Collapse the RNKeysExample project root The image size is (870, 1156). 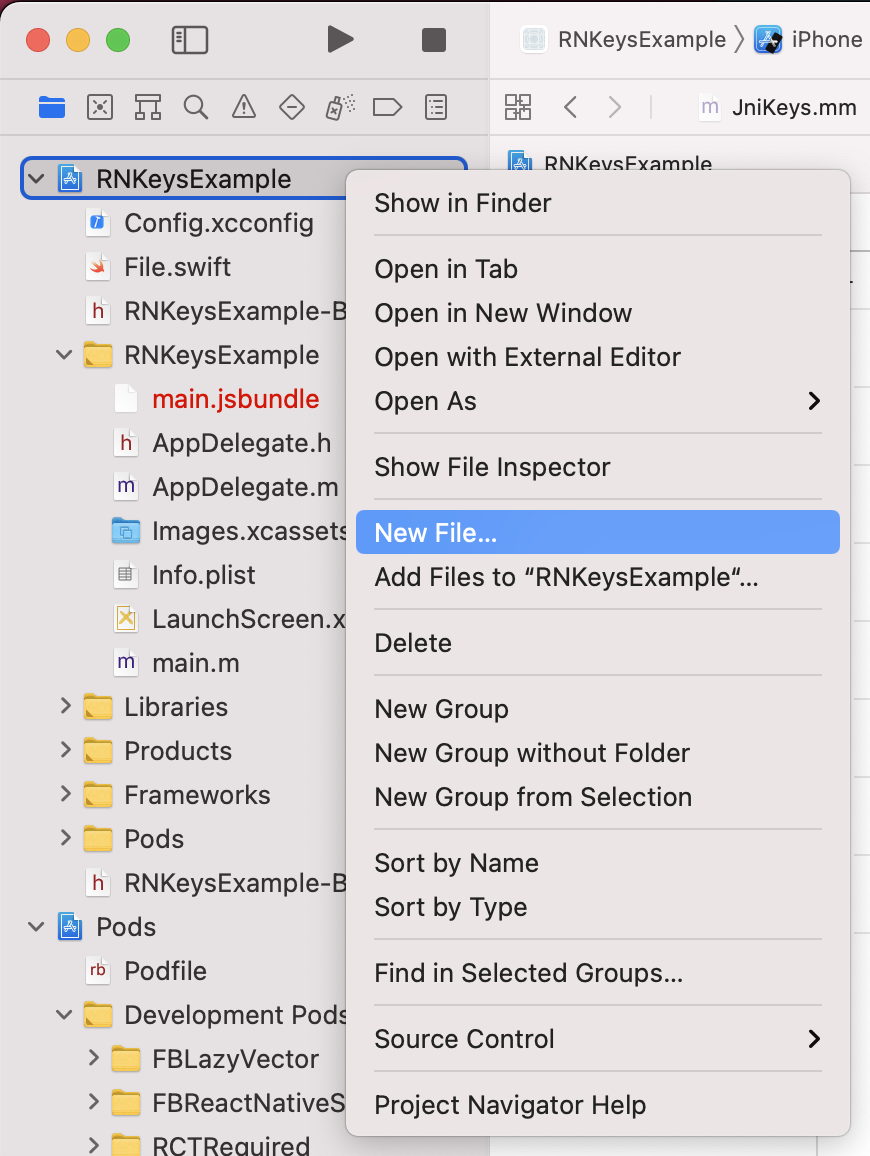point(36,178)
